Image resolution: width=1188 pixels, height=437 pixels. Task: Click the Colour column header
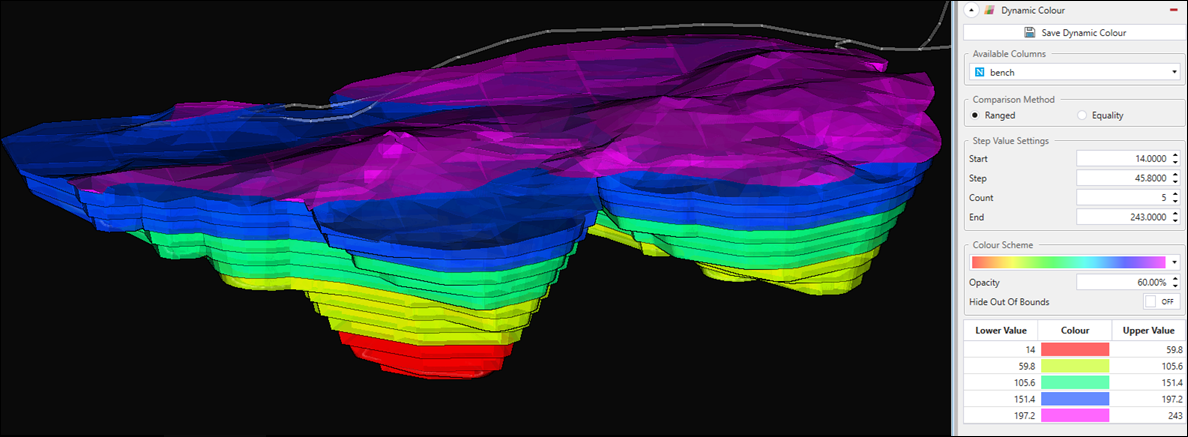(x=1074, y=331)
